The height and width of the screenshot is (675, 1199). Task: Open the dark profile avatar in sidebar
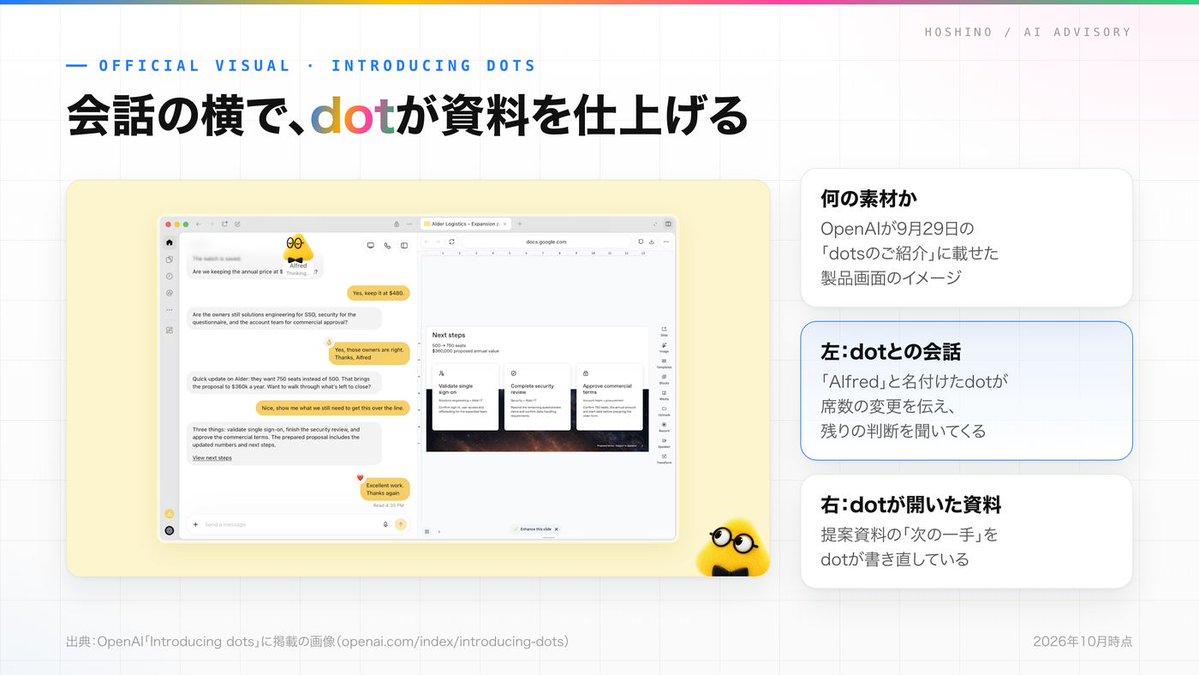(169, 531)
